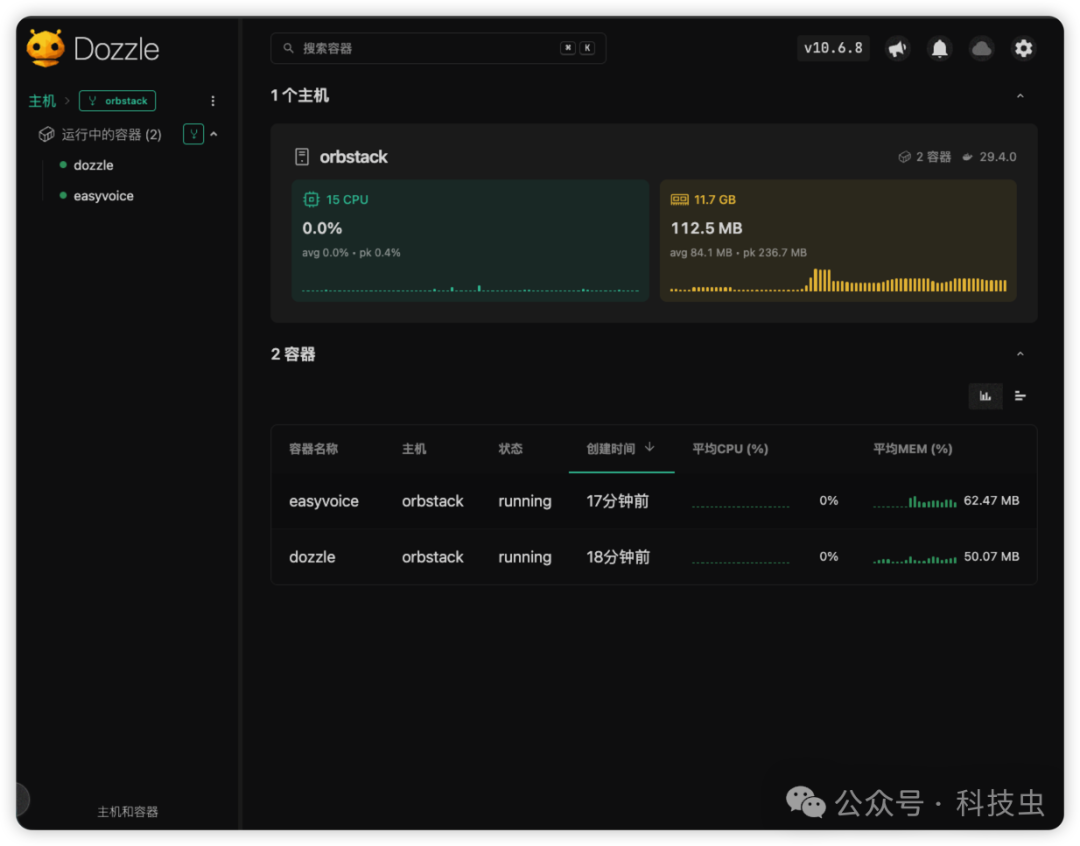Click the orbstack host title
The image size is (1080, 846).
pyautogui.click(x=353, y=157)
